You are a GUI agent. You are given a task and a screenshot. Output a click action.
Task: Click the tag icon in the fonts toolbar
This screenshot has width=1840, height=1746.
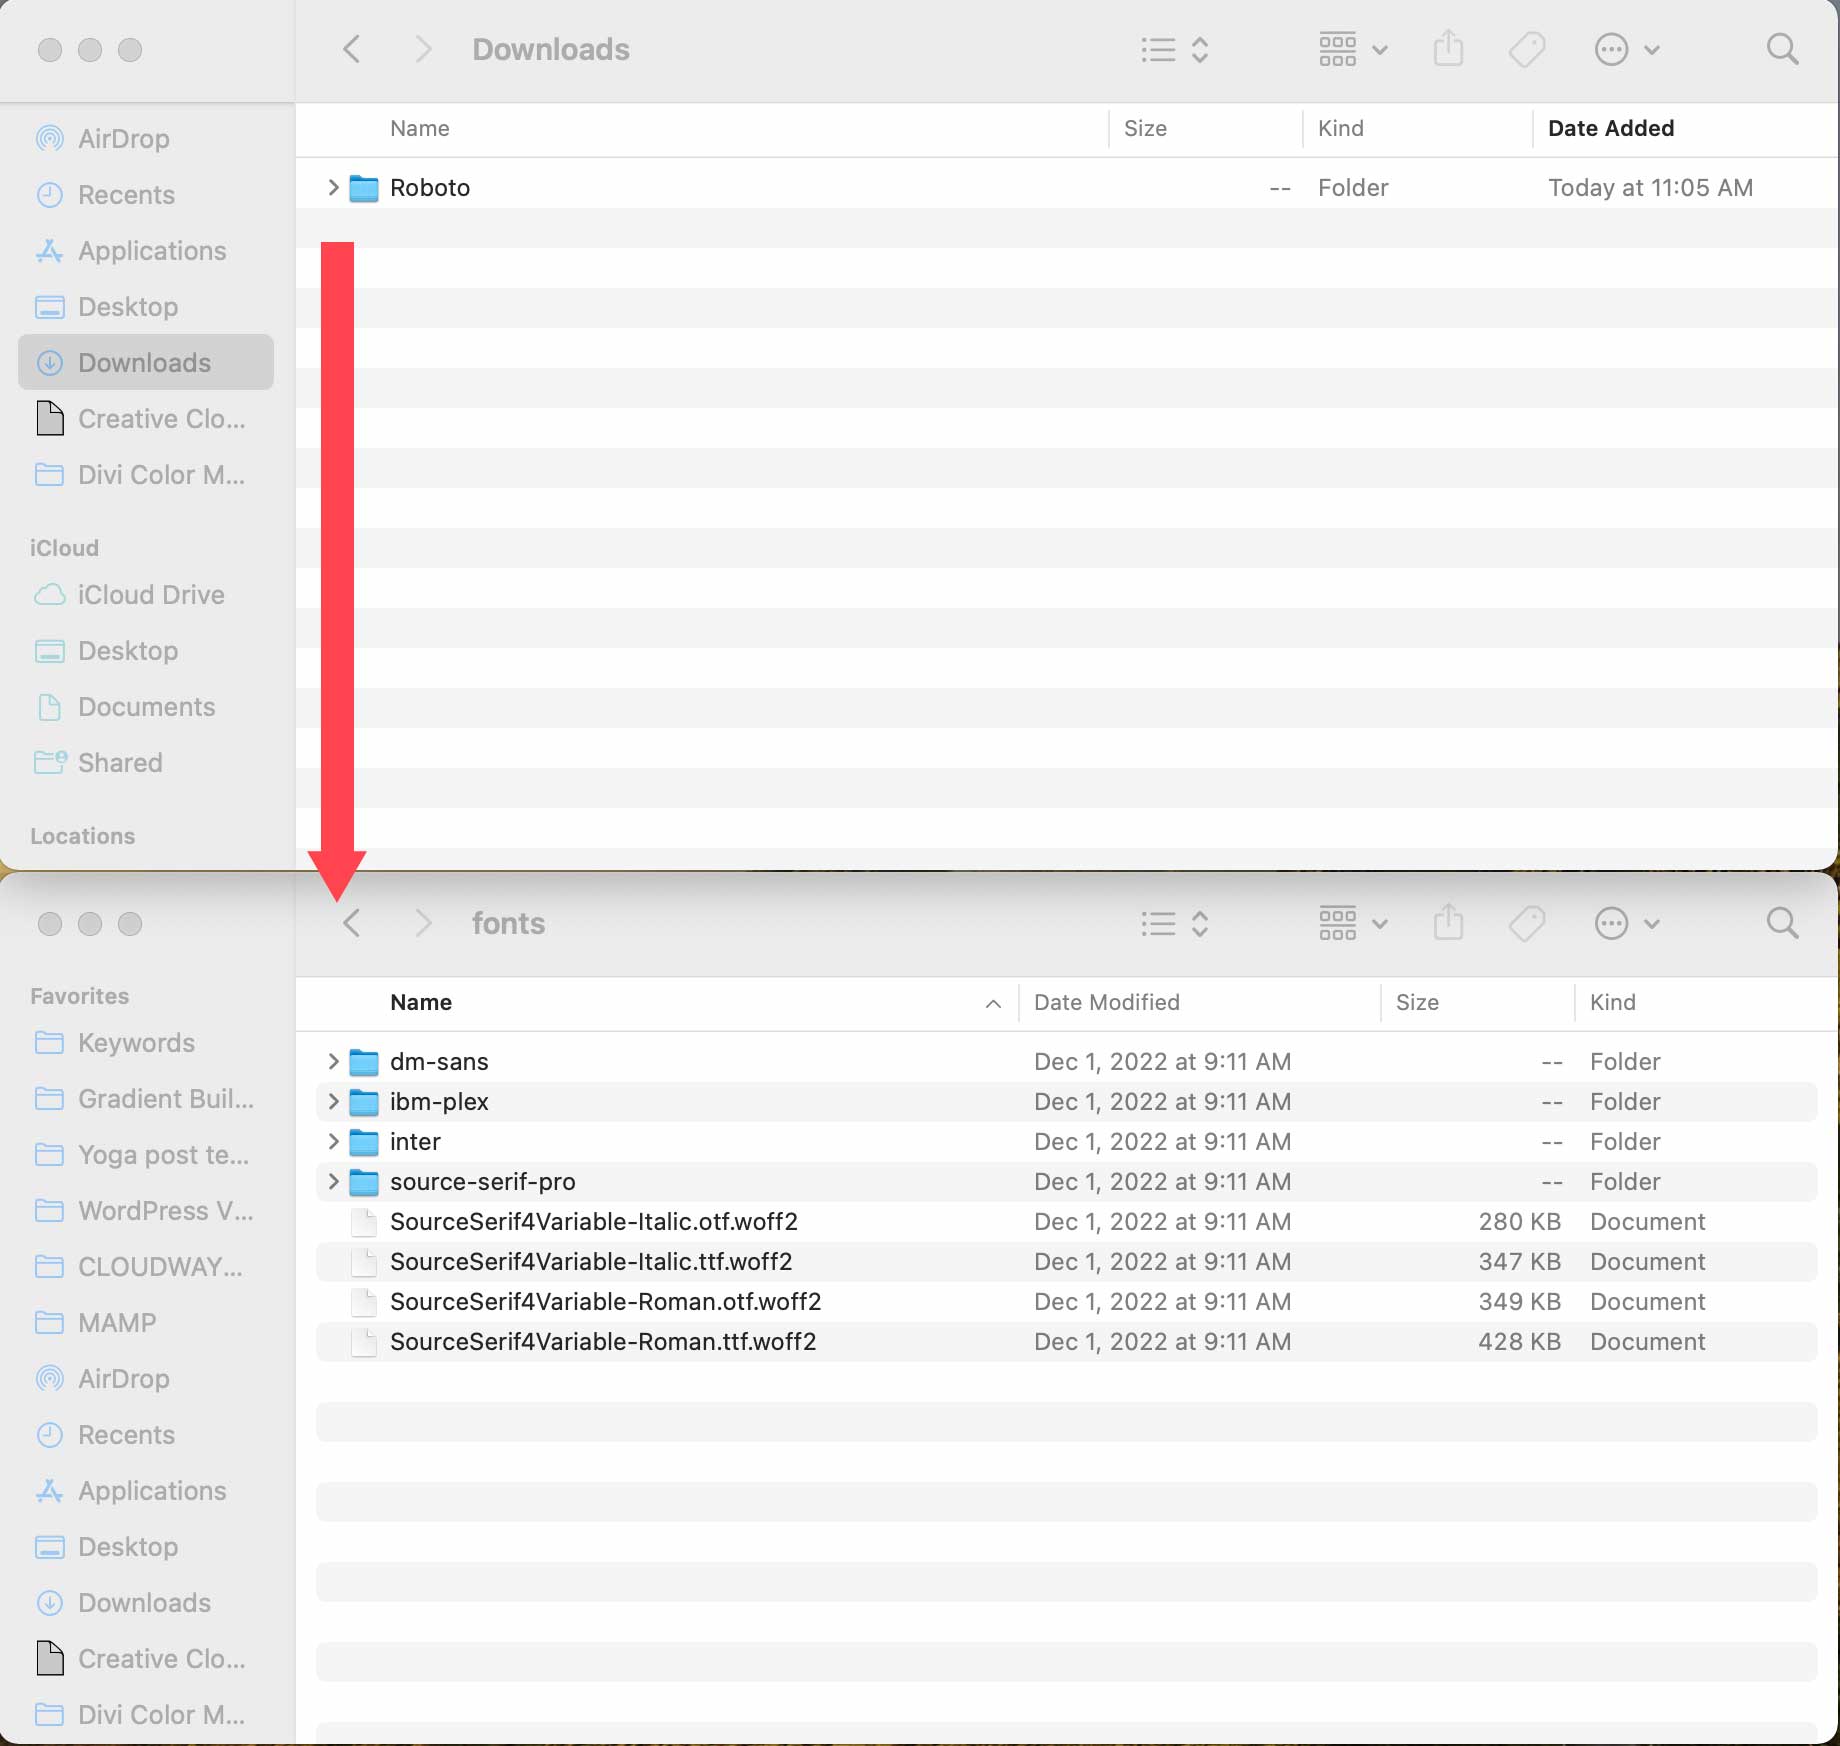point(1527,923)
